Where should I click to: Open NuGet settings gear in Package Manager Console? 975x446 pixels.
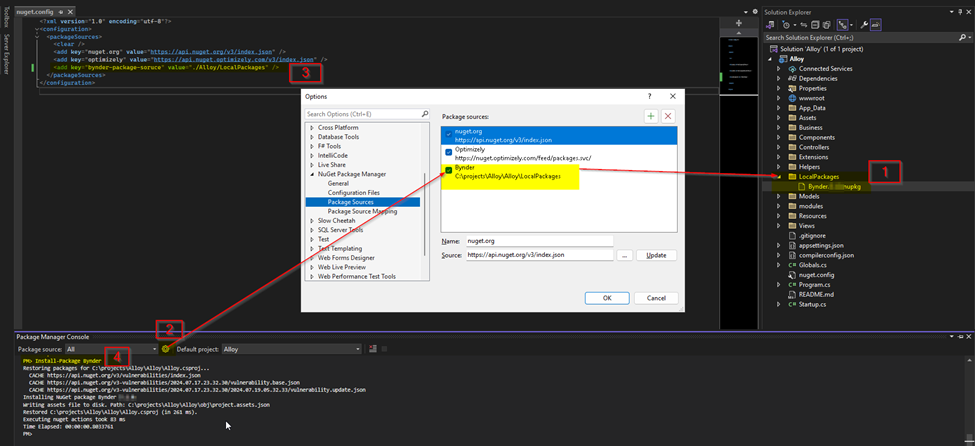coord(166,349)
